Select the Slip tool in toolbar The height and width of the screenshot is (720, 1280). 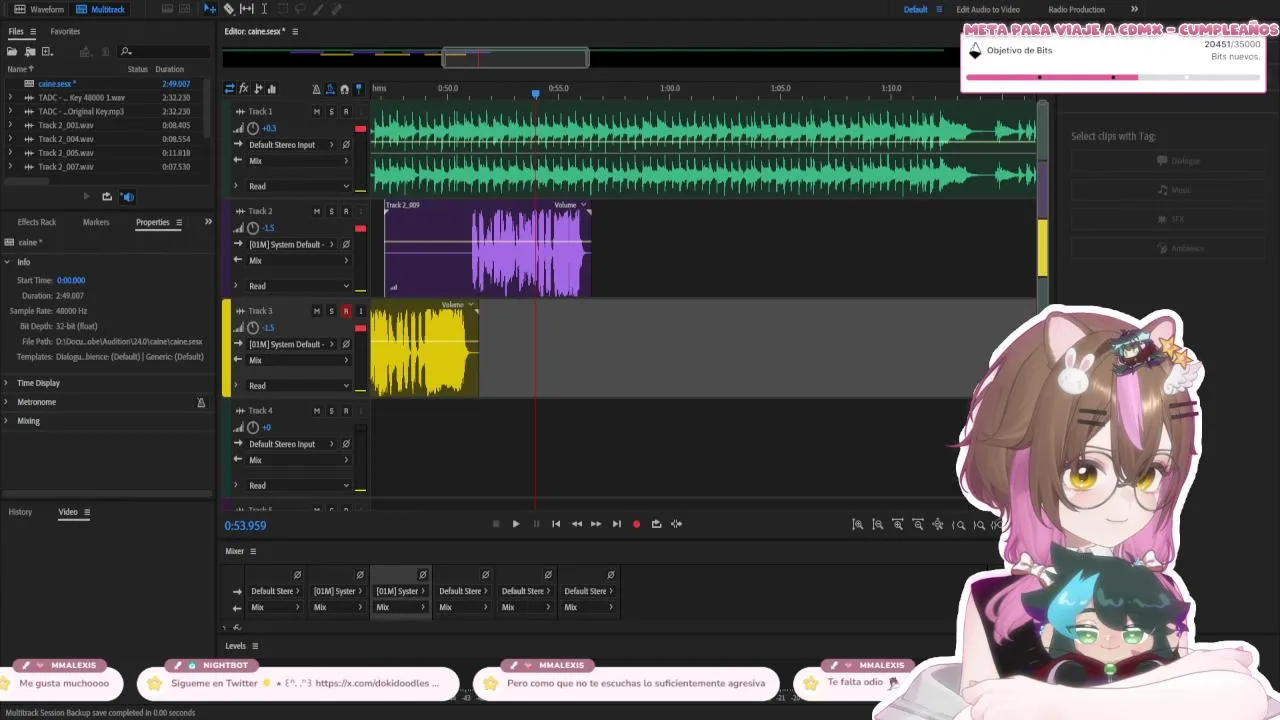(x=247, y=9)
